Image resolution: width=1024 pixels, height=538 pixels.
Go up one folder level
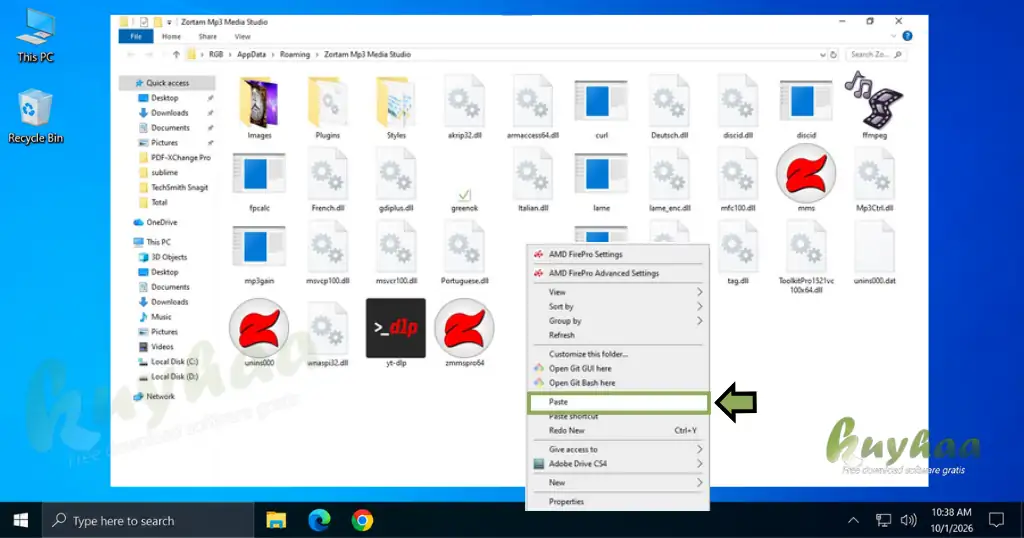(x=176, y=55)
